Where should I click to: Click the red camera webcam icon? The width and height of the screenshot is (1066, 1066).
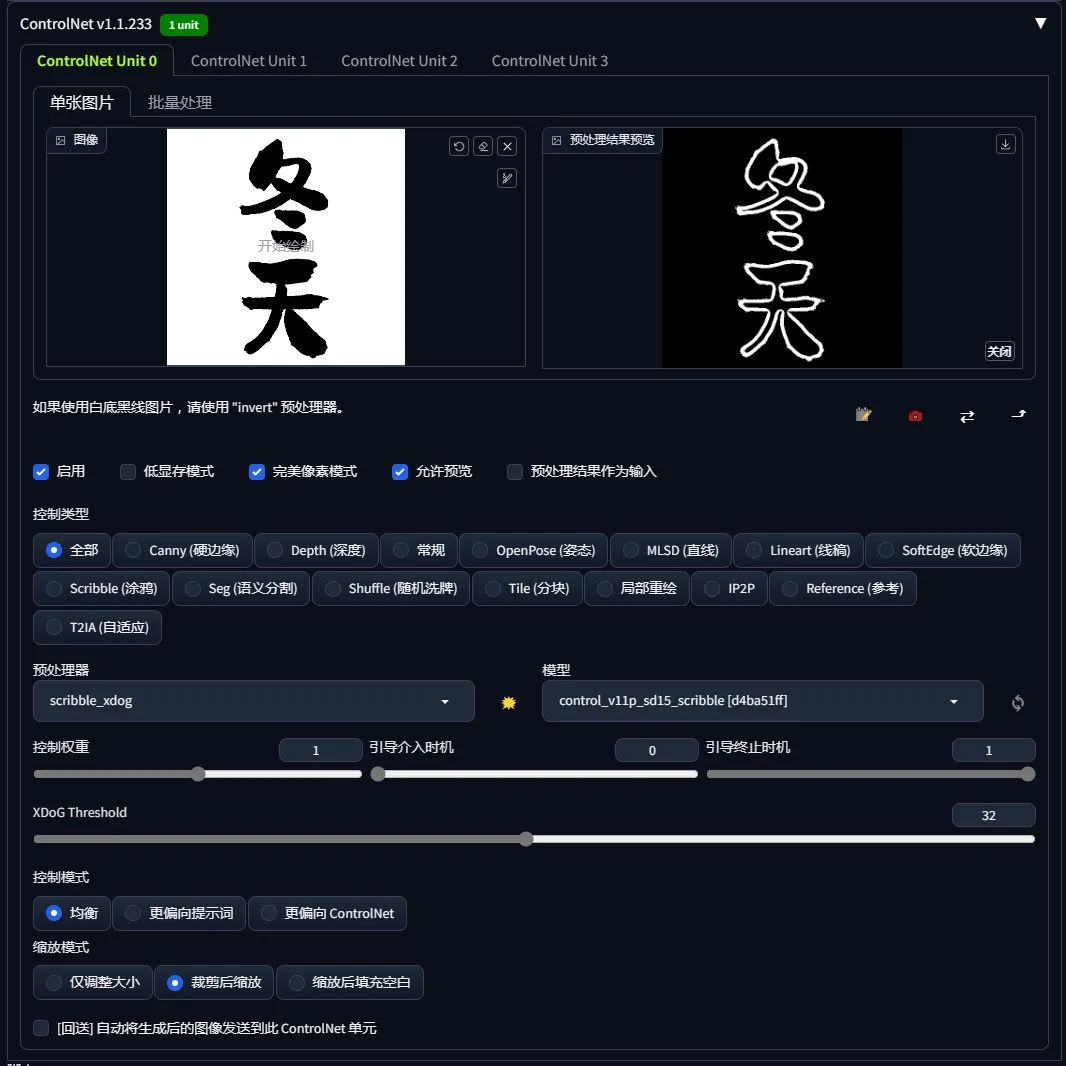click(x=915, y=415)
